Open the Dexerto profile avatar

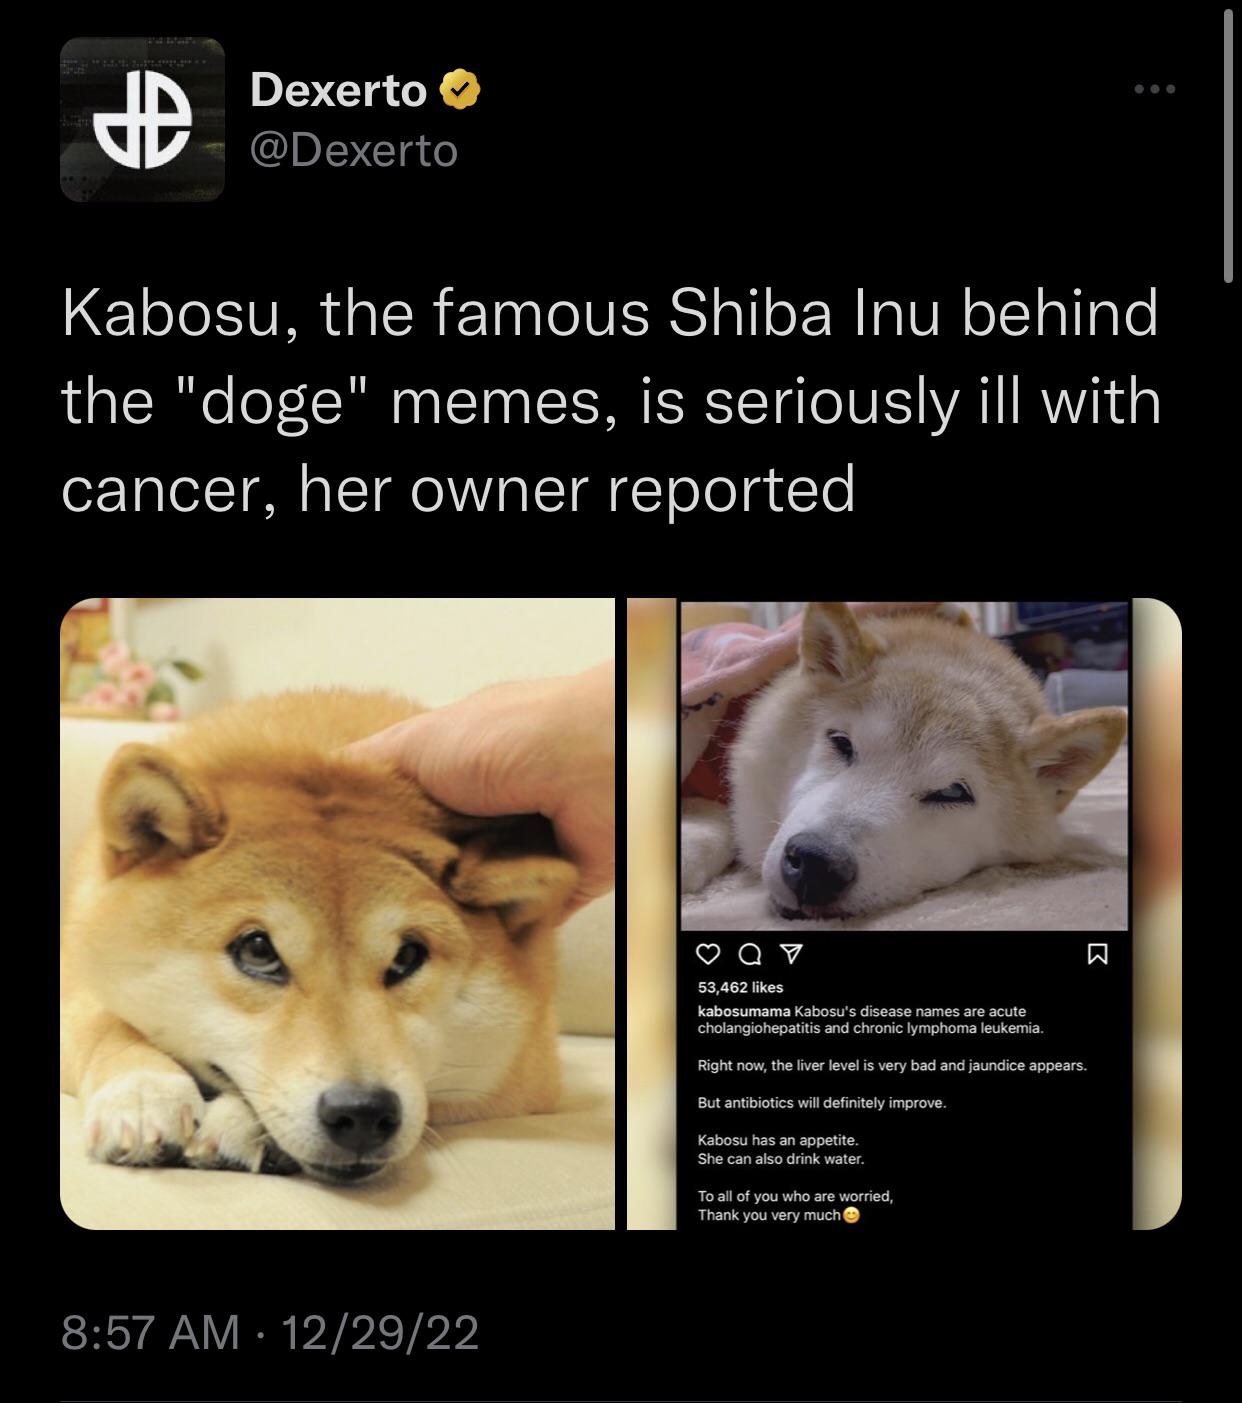coord(142,120)
